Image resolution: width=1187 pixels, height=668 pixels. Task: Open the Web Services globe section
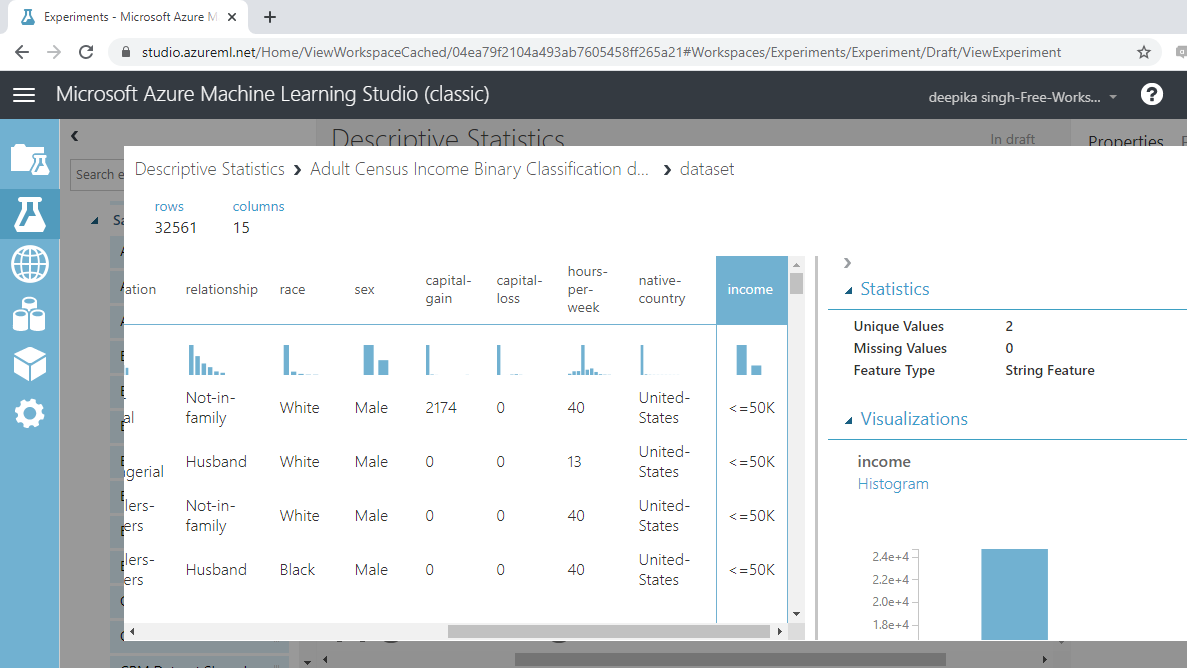click(30, 264)
